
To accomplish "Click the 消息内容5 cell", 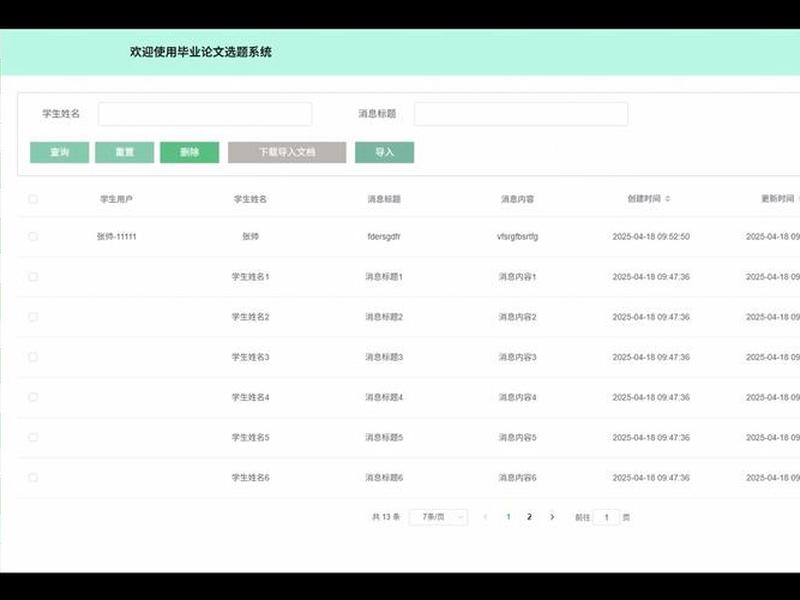I will pyautogui.click(x=517, y=437).
